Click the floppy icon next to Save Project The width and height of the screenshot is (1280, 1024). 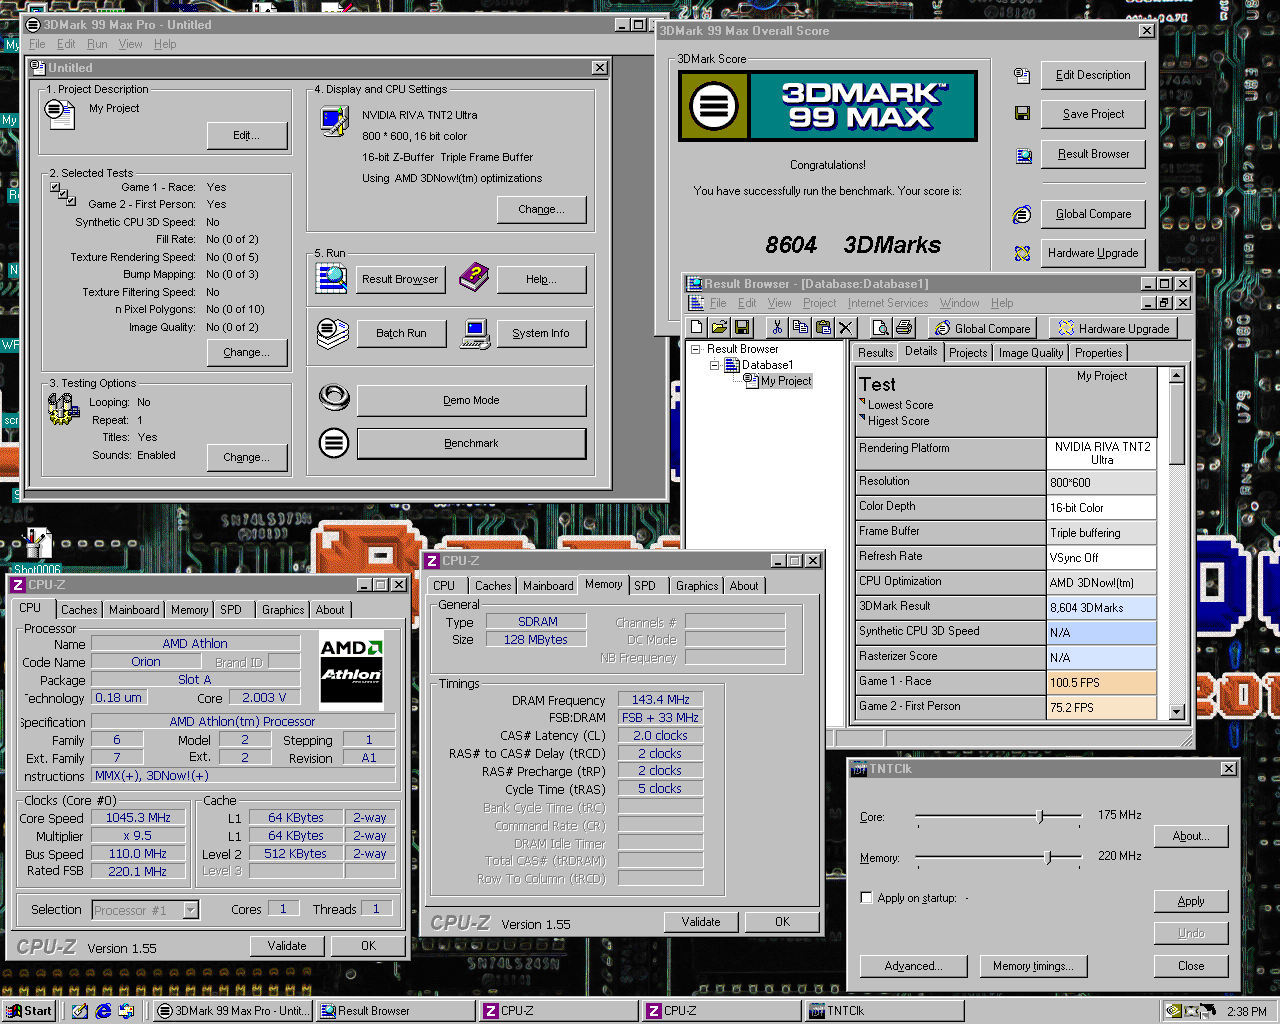tap(1022, 114)
